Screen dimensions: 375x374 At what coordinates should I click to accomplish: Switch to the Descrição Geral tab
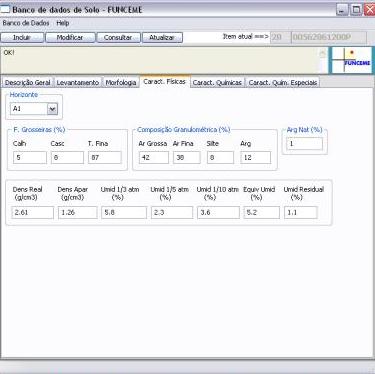[x=27, y=82]
